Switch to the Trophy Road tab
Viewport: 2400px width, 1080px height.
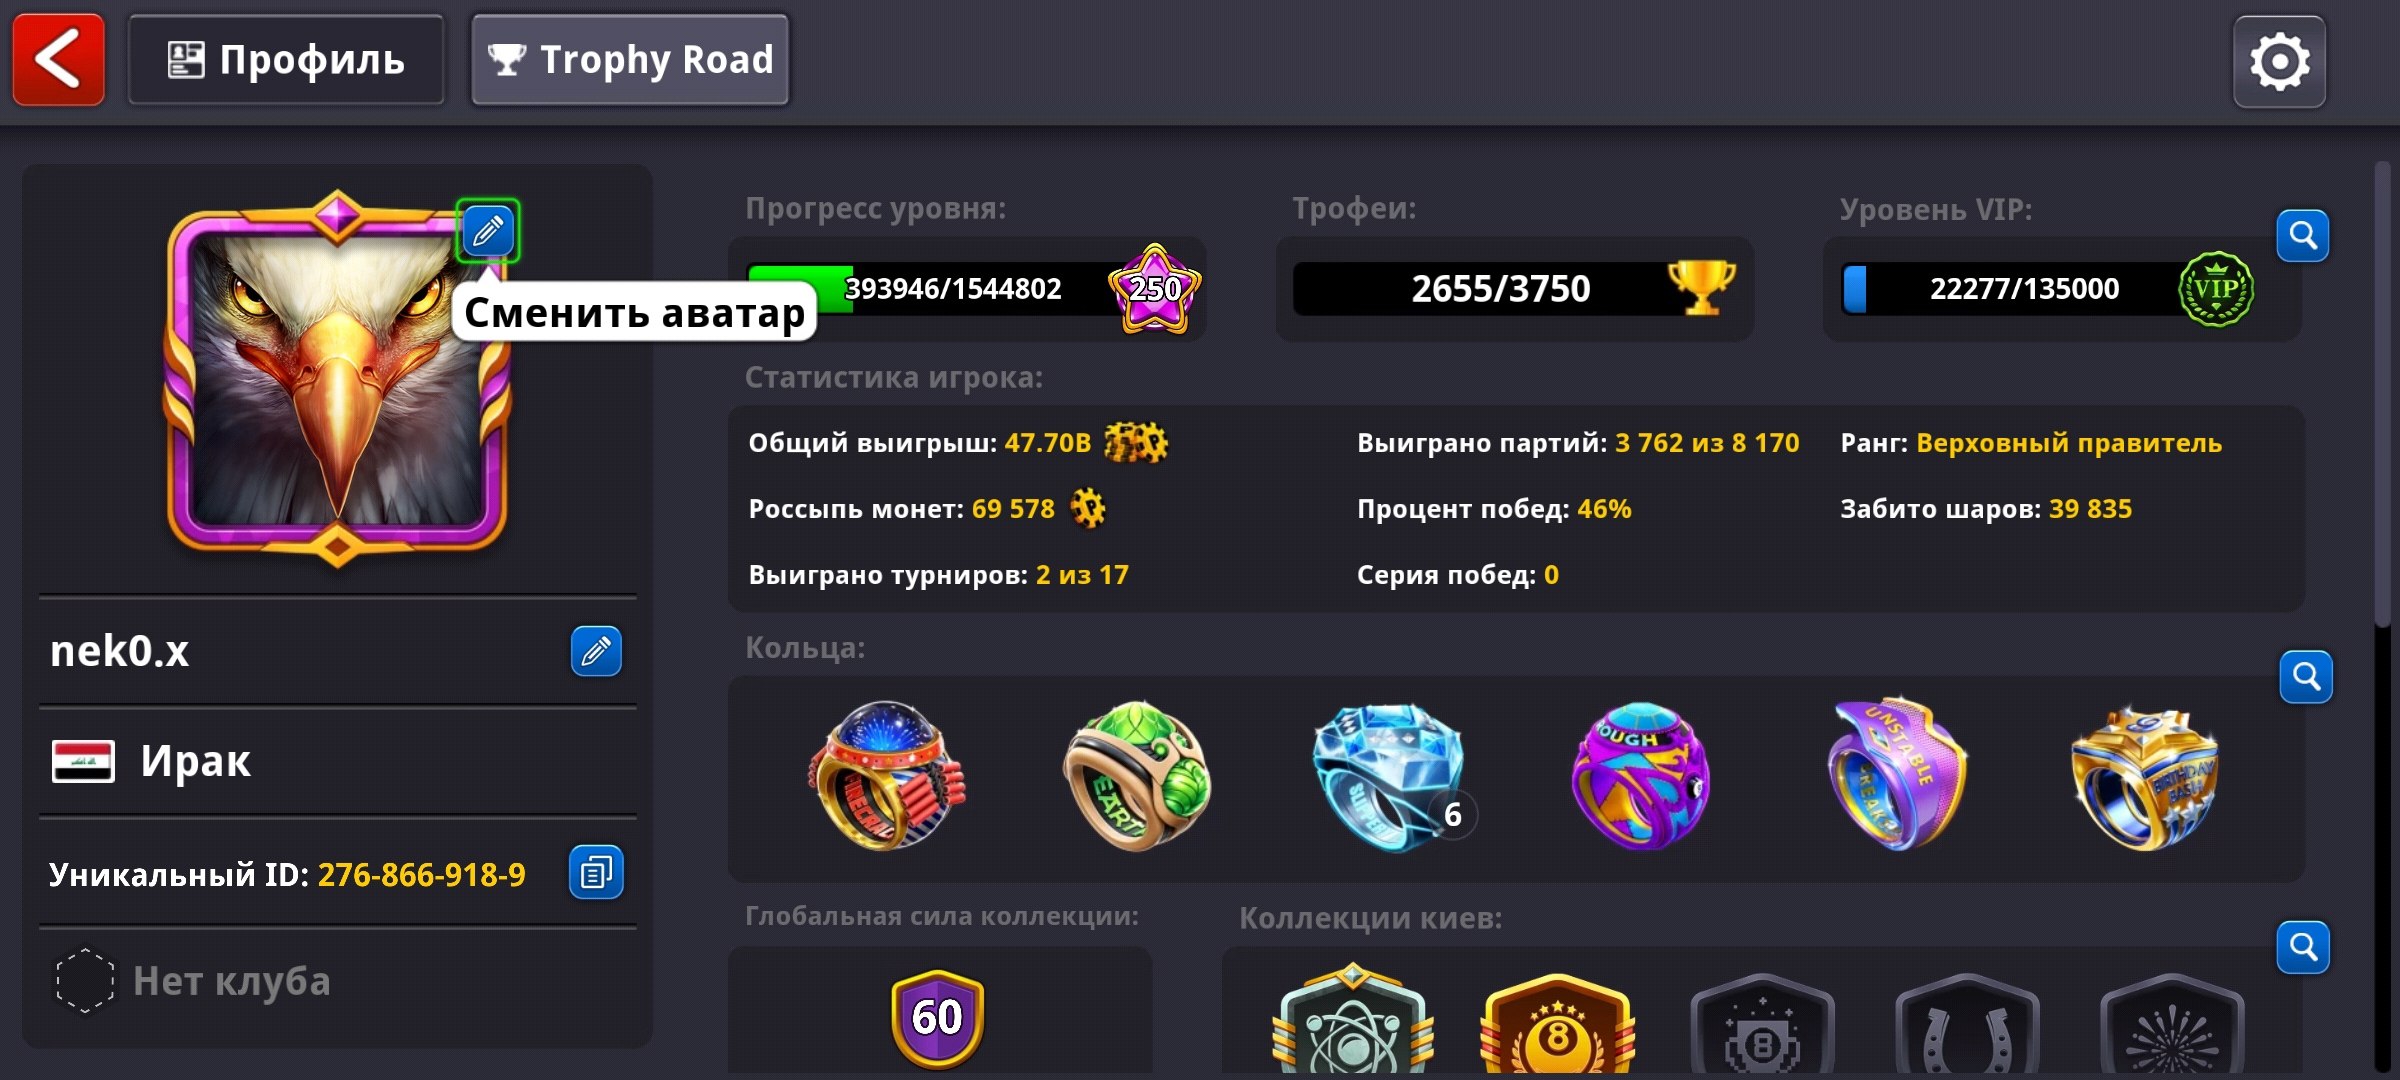630,60
